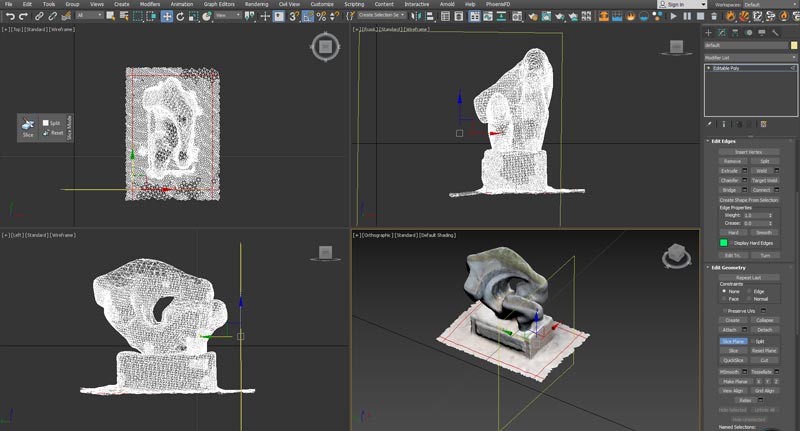Open the Create panel plus icon
This screenshot has height=431, width=800.
click(709, 32)
